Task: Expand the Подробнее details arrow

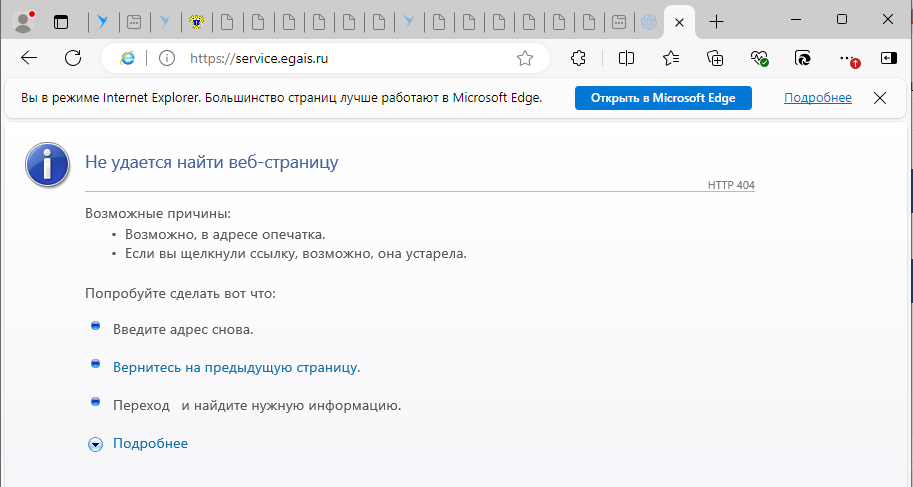Action: (96, 444)
